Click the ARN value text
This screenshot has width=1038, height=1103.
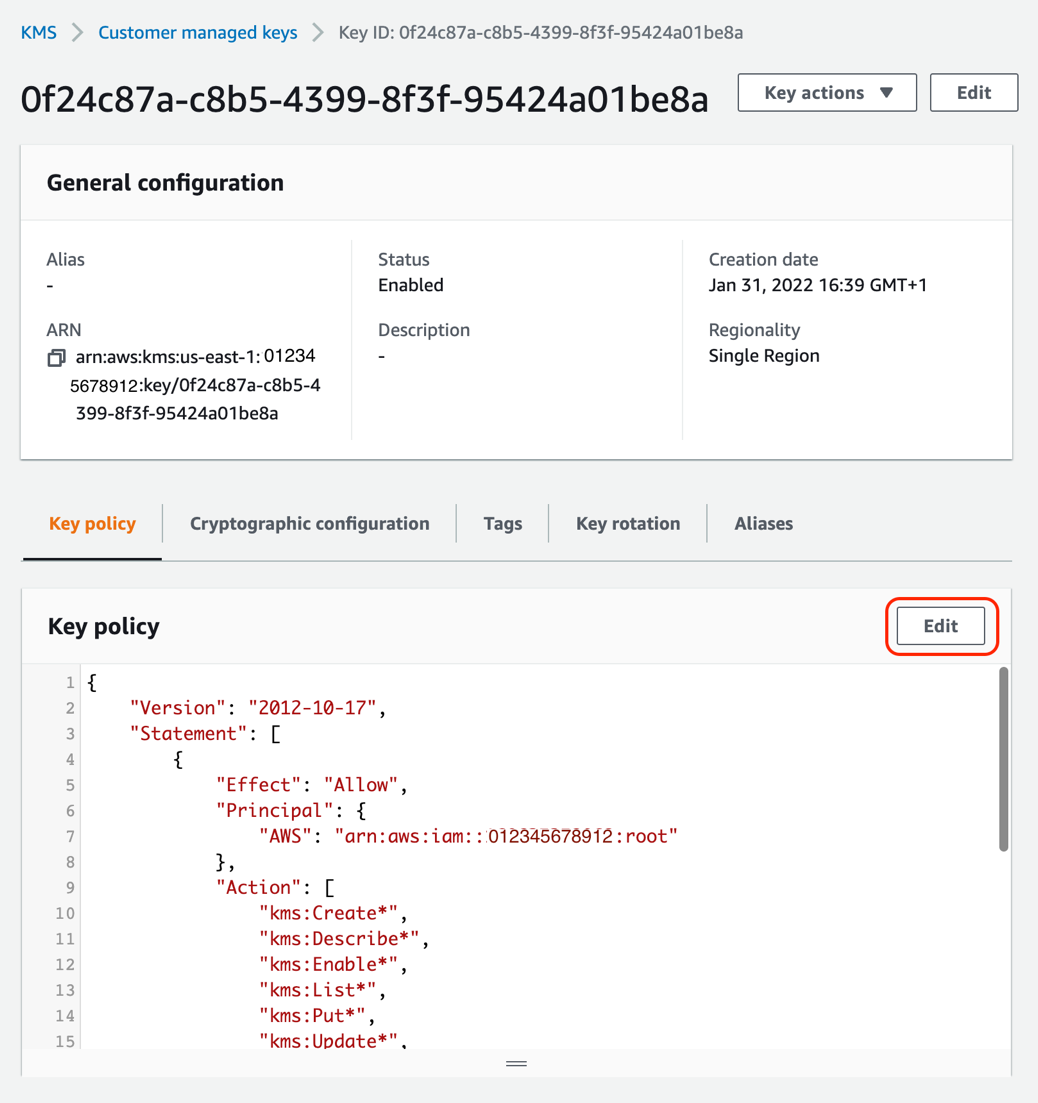(195, 385)
